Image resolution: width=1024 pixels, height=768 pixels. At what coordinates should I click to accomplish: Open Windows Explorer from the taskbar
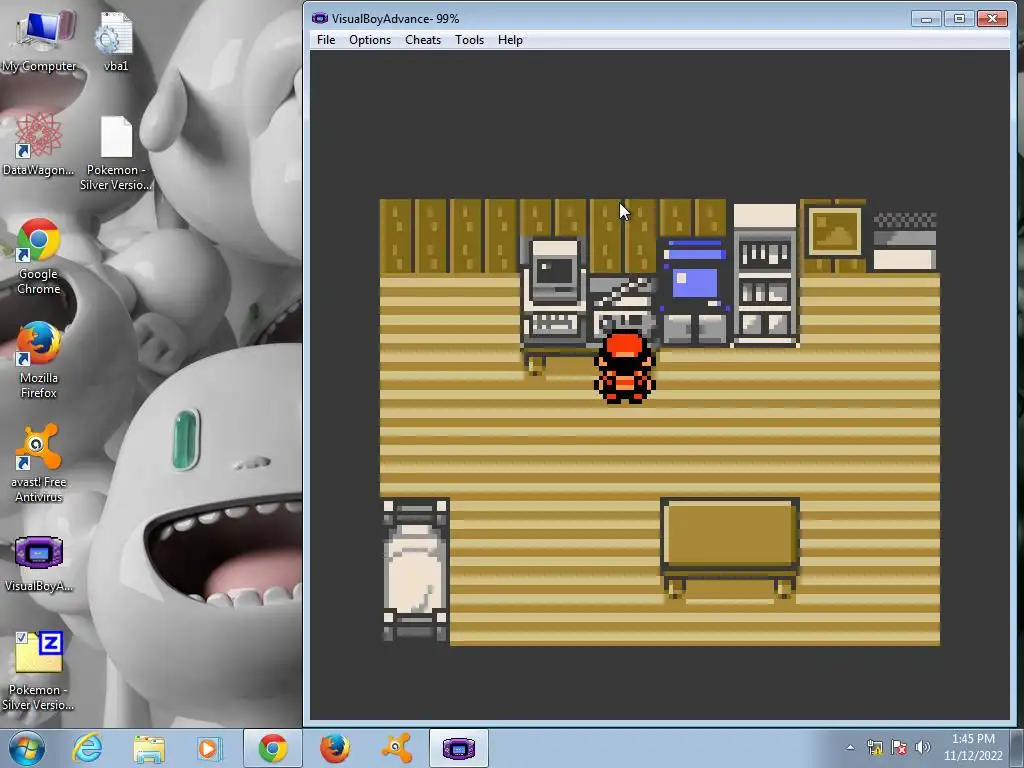tap(149, 748)
